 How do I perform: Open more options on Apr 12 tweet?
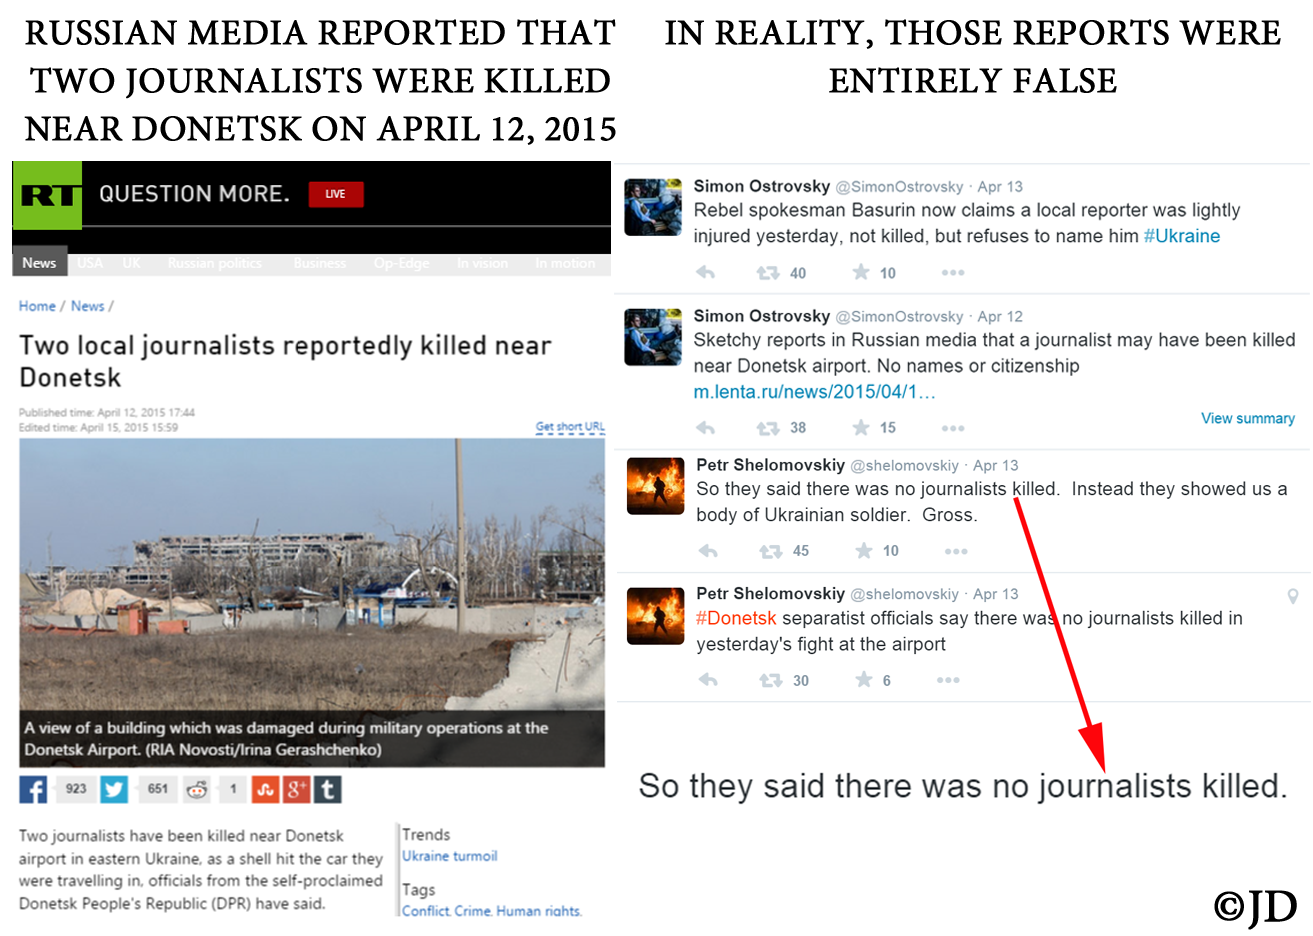[x=953, y=428]
